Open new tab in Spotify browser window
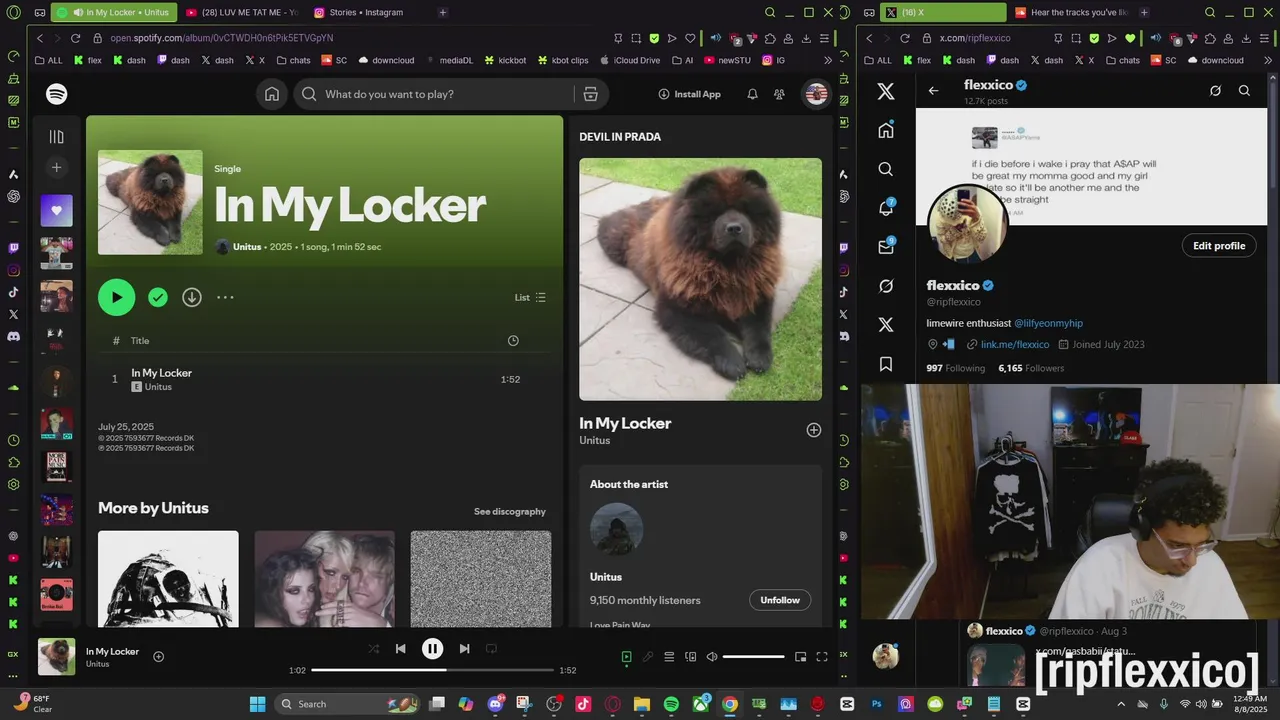This screenshot has width=1280, height=720. [442, 12]
